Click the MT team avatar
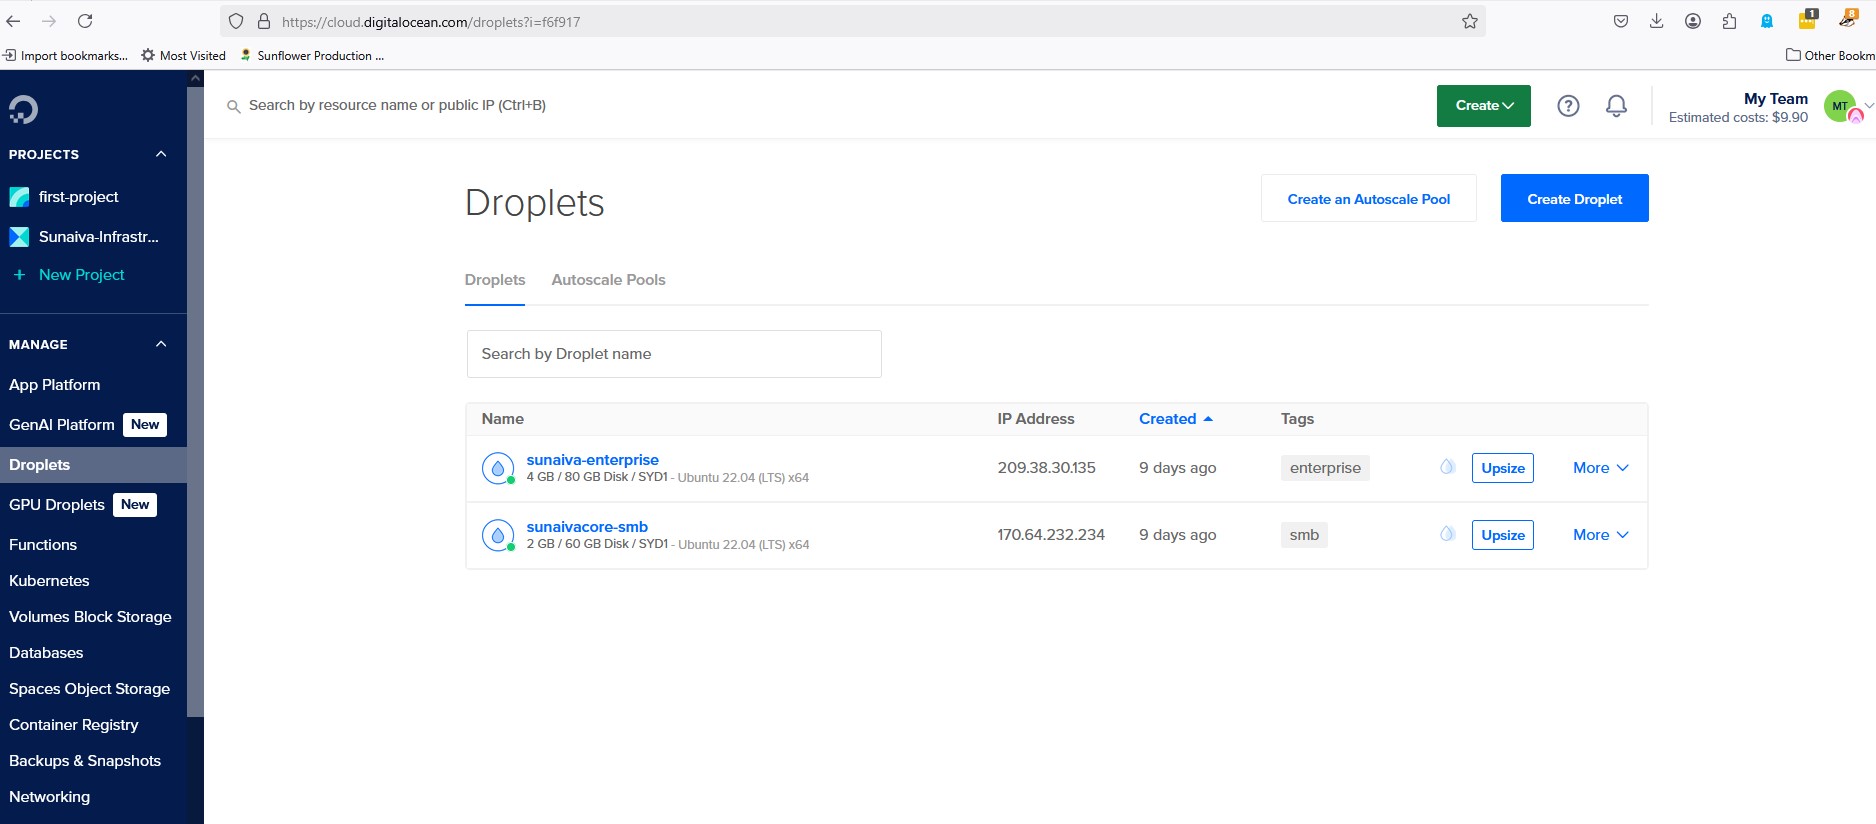 click(1841, 106)
